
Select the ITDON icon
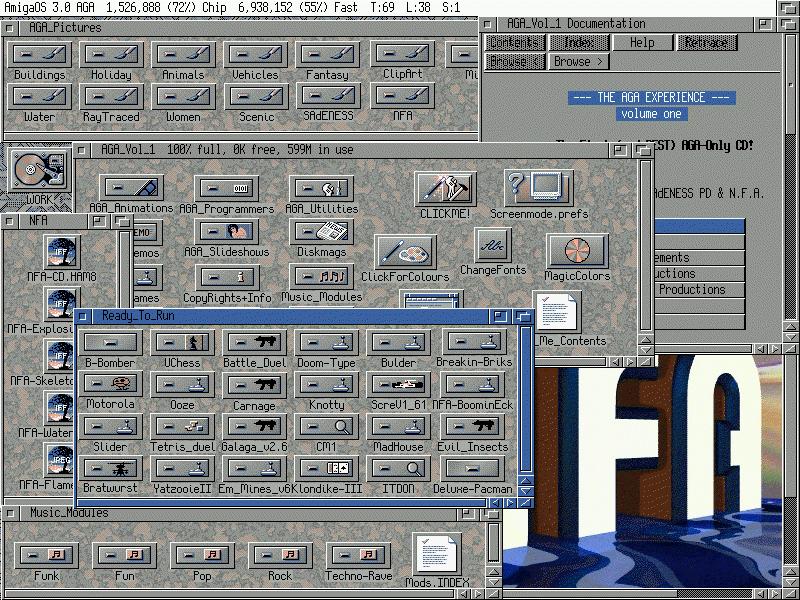(398, 468)
